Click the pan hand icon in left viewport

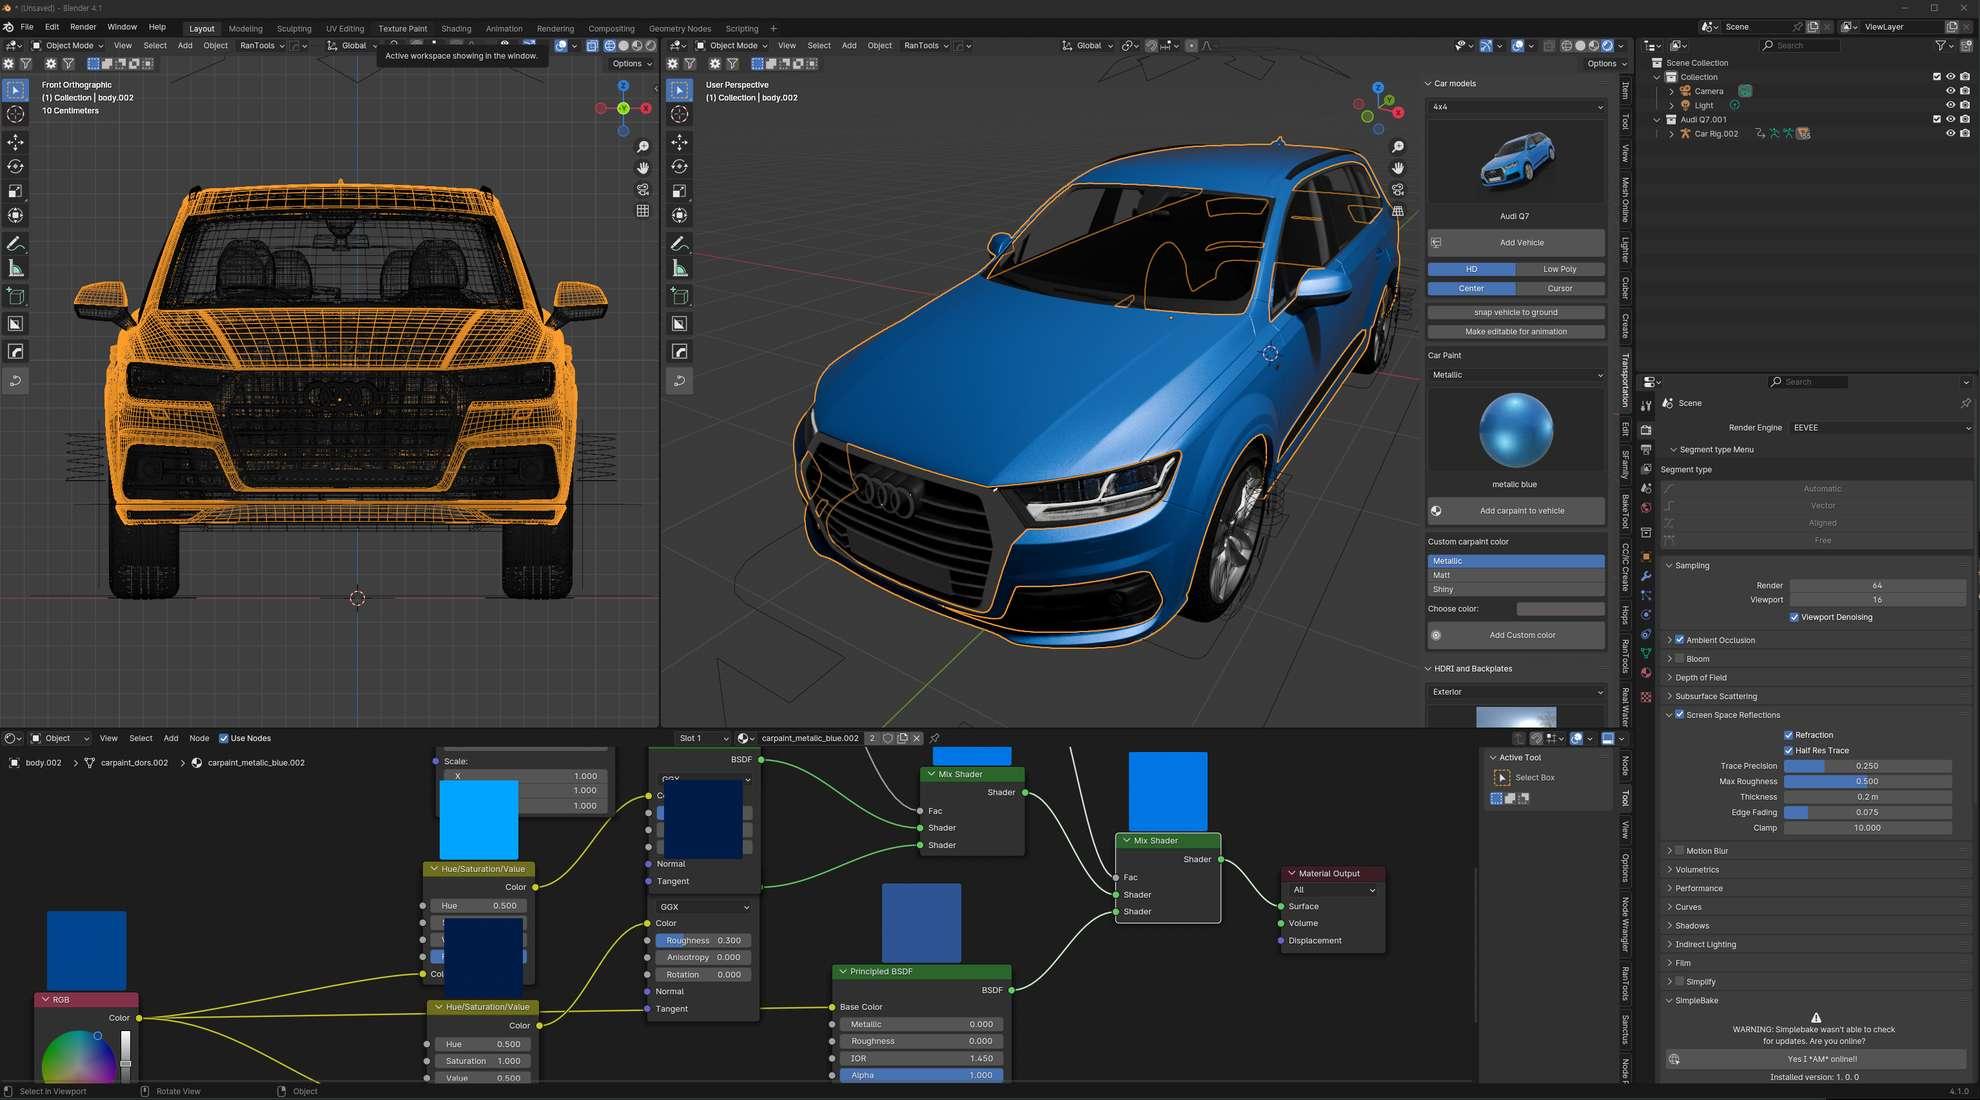point(643,168)
